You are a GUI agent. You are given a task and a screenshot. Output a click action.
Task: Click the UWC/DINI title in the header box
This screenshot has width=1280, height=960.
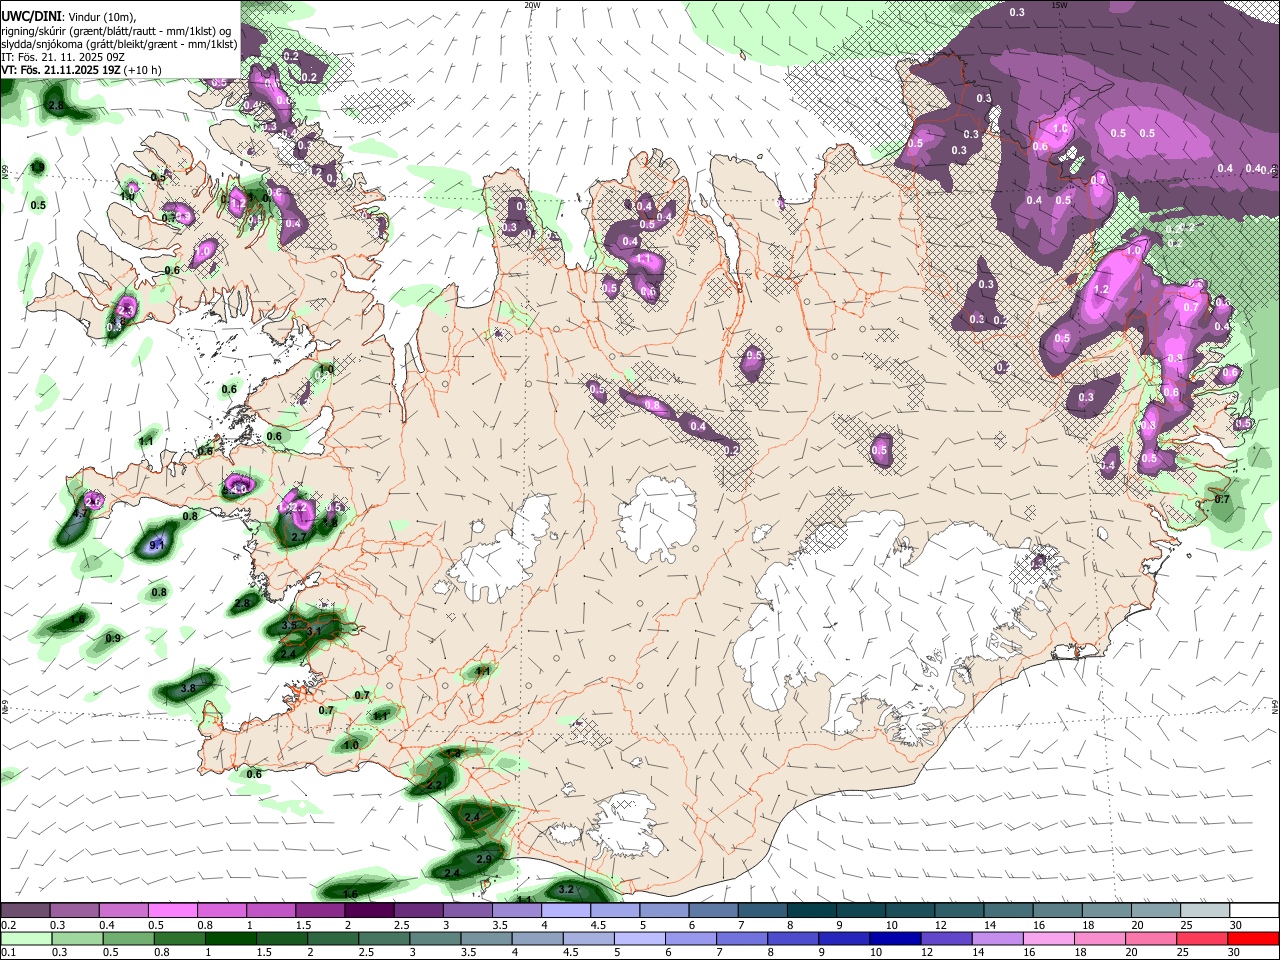(30, 16)
